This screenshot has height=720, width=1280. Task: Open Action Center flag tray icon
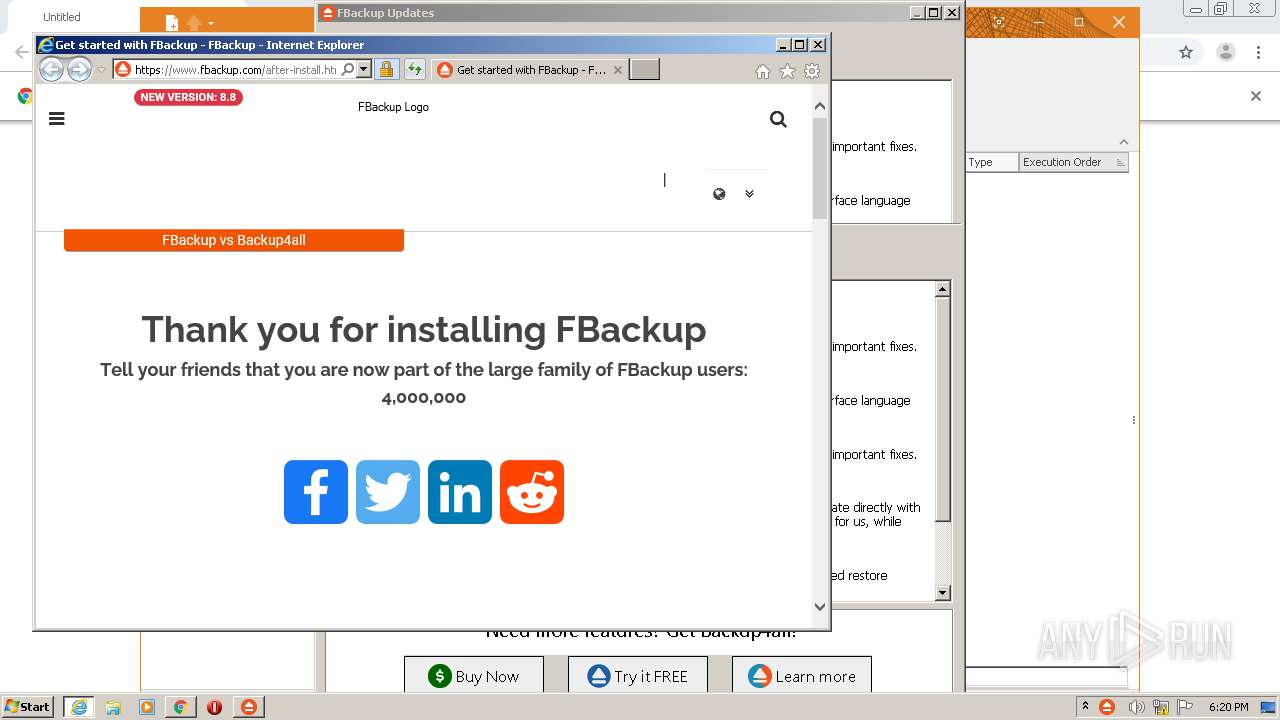pos(1186,707)
